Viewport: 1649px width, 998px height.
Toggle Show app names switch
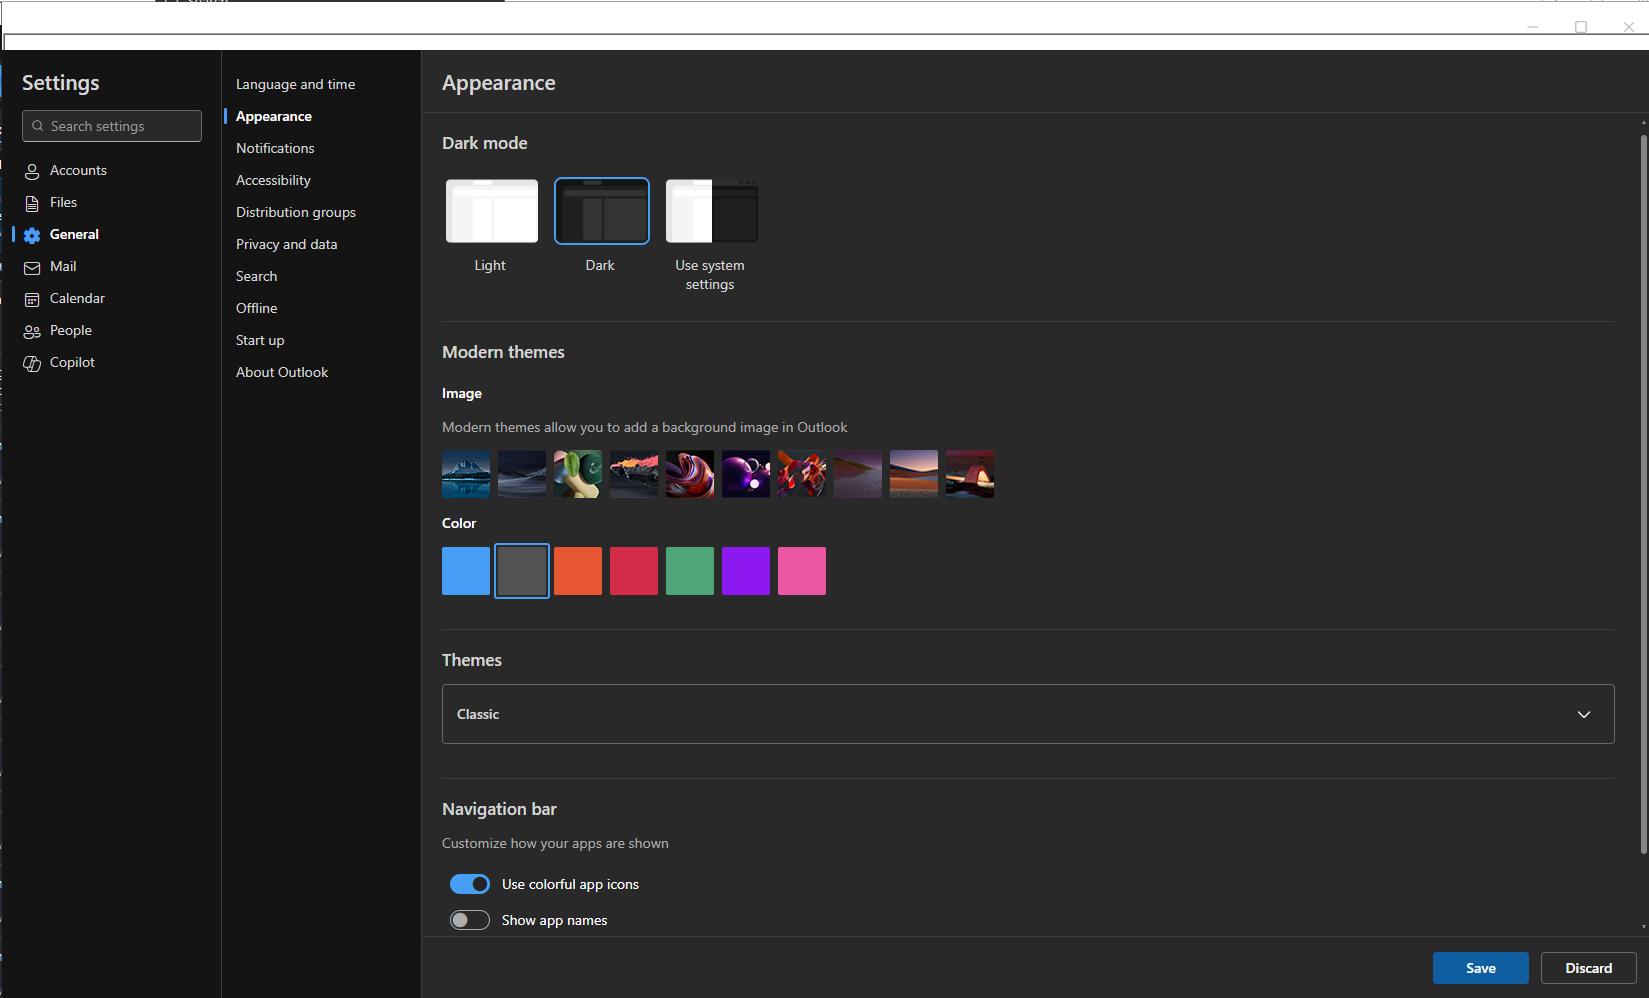tap(470, 920)
